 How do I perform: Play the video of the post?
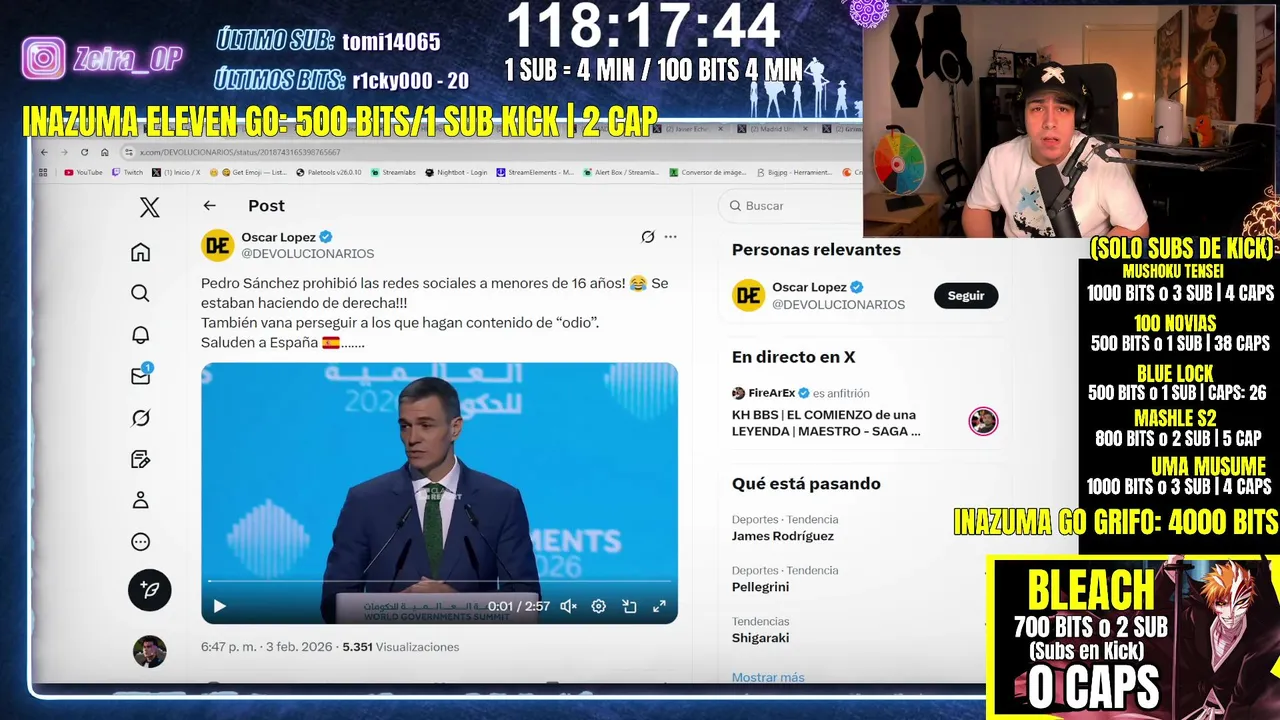point(219,606)
